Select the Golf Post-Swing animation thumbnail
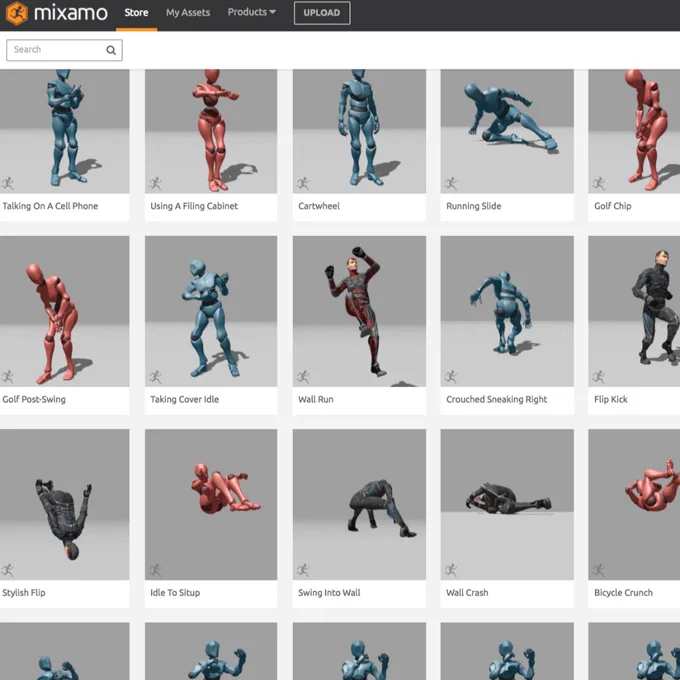Screen dimensions: 680x680 tap(65, 311)
